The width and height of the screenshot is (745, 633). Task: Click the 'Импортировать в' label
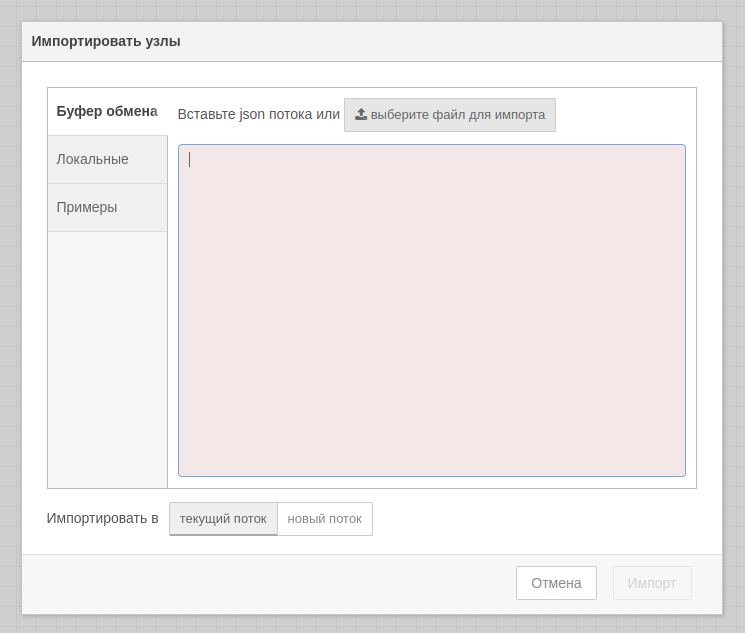pyautogui.click(x=102, y=518)
